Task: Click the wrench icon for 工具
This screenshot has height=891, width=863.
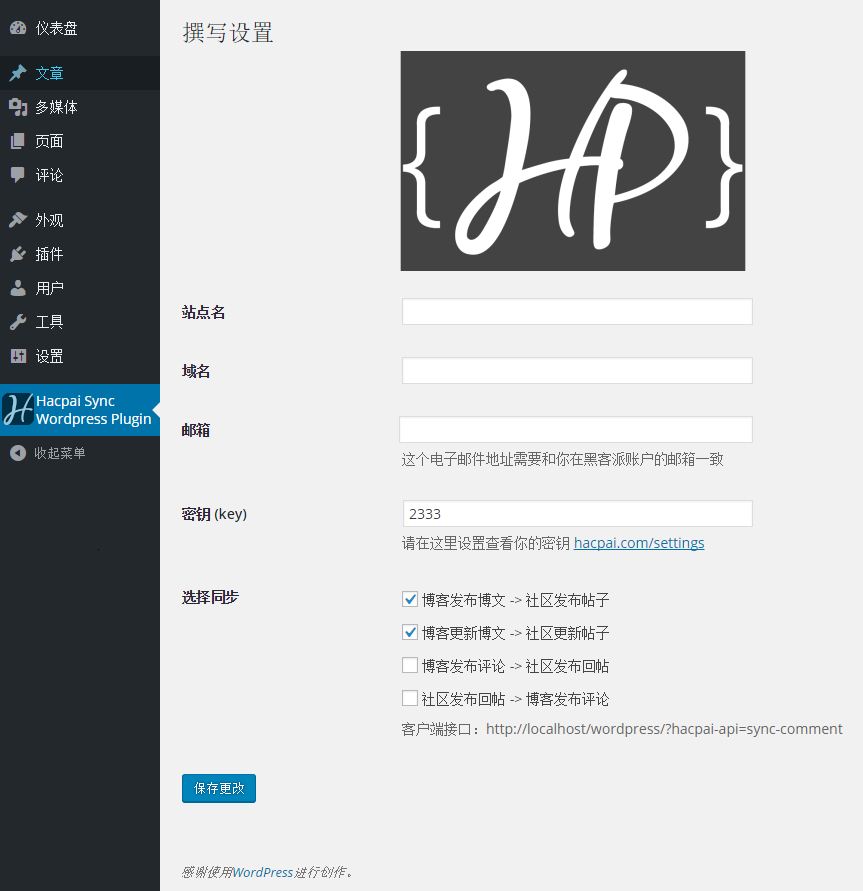Action: click(18, 322)
